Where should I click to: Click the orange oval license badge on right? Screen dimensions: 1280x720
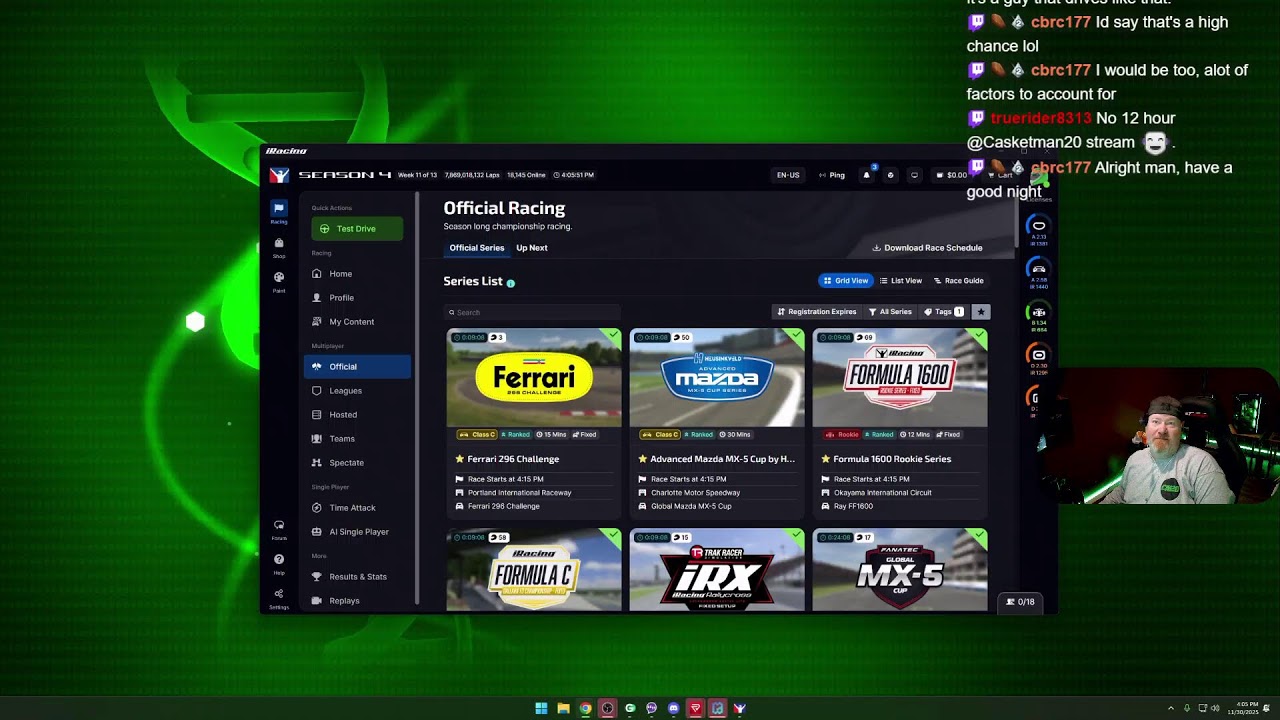tap(1039, 358)
